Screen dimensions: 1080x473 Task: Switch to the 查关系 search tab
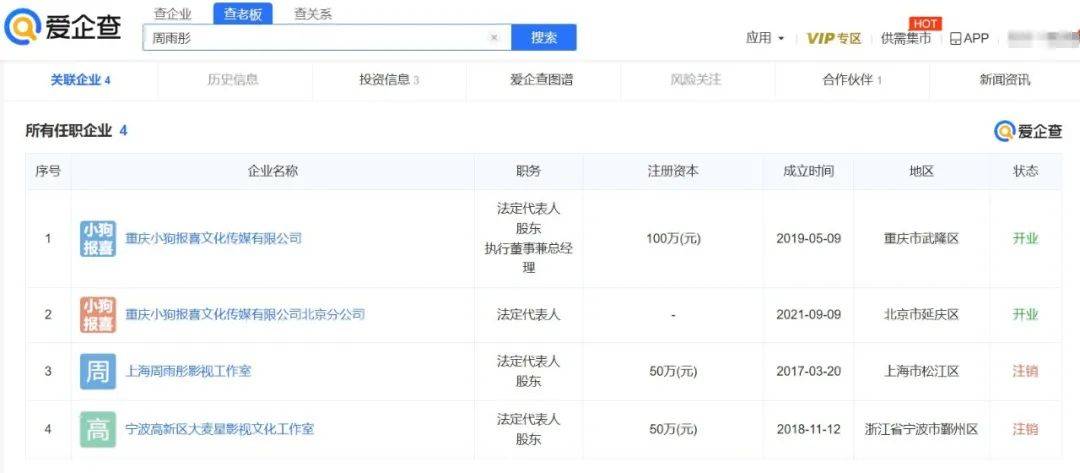tap(313, 14)
